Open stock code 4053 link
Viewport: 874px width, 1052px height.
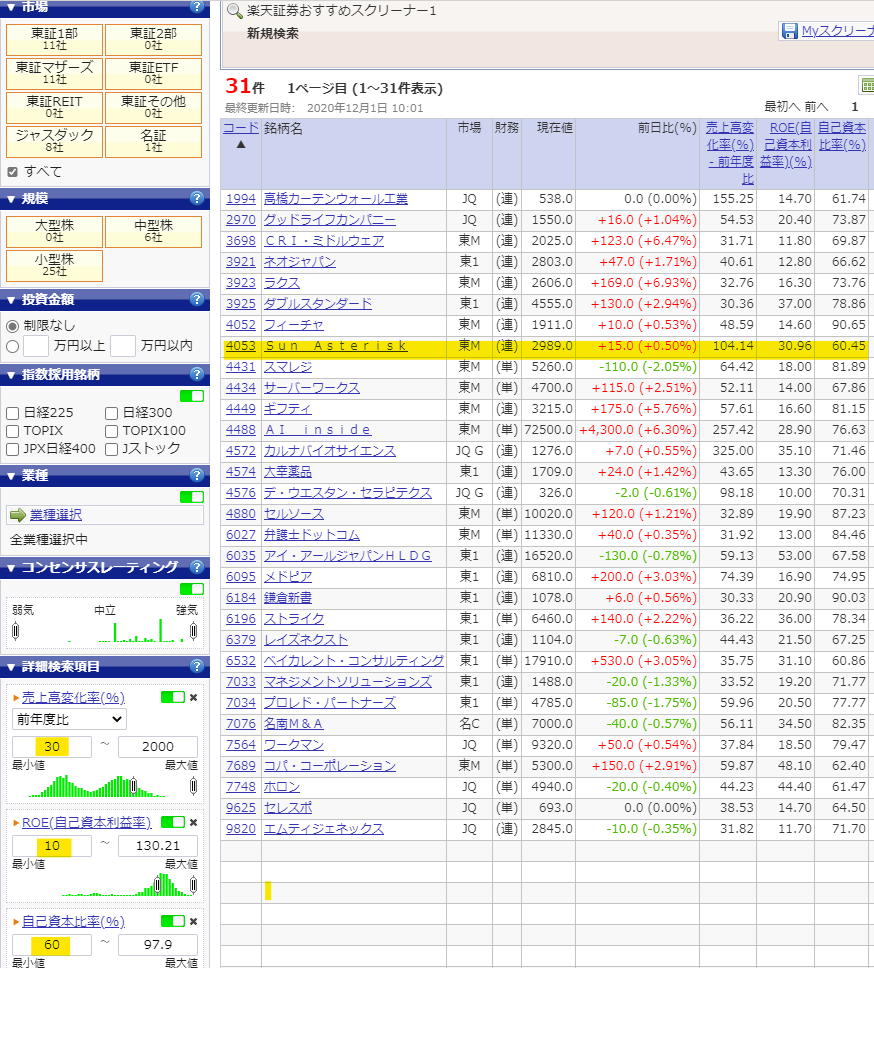point(241,346)
